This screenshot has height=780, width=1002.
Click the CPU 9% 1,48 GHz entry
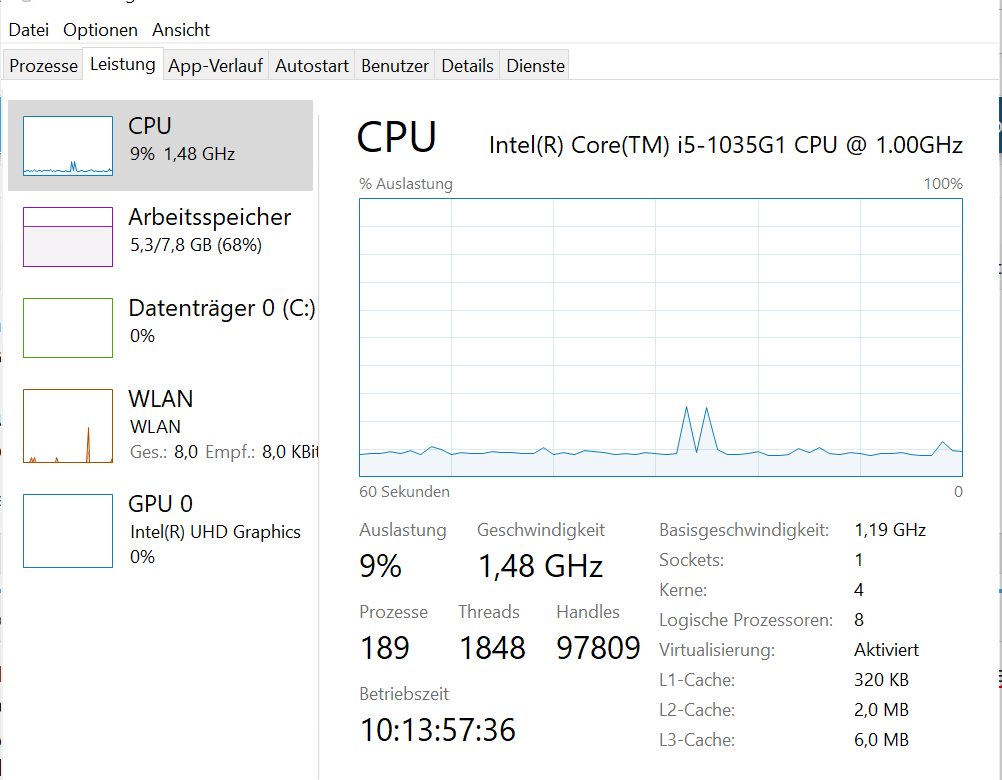160,146
